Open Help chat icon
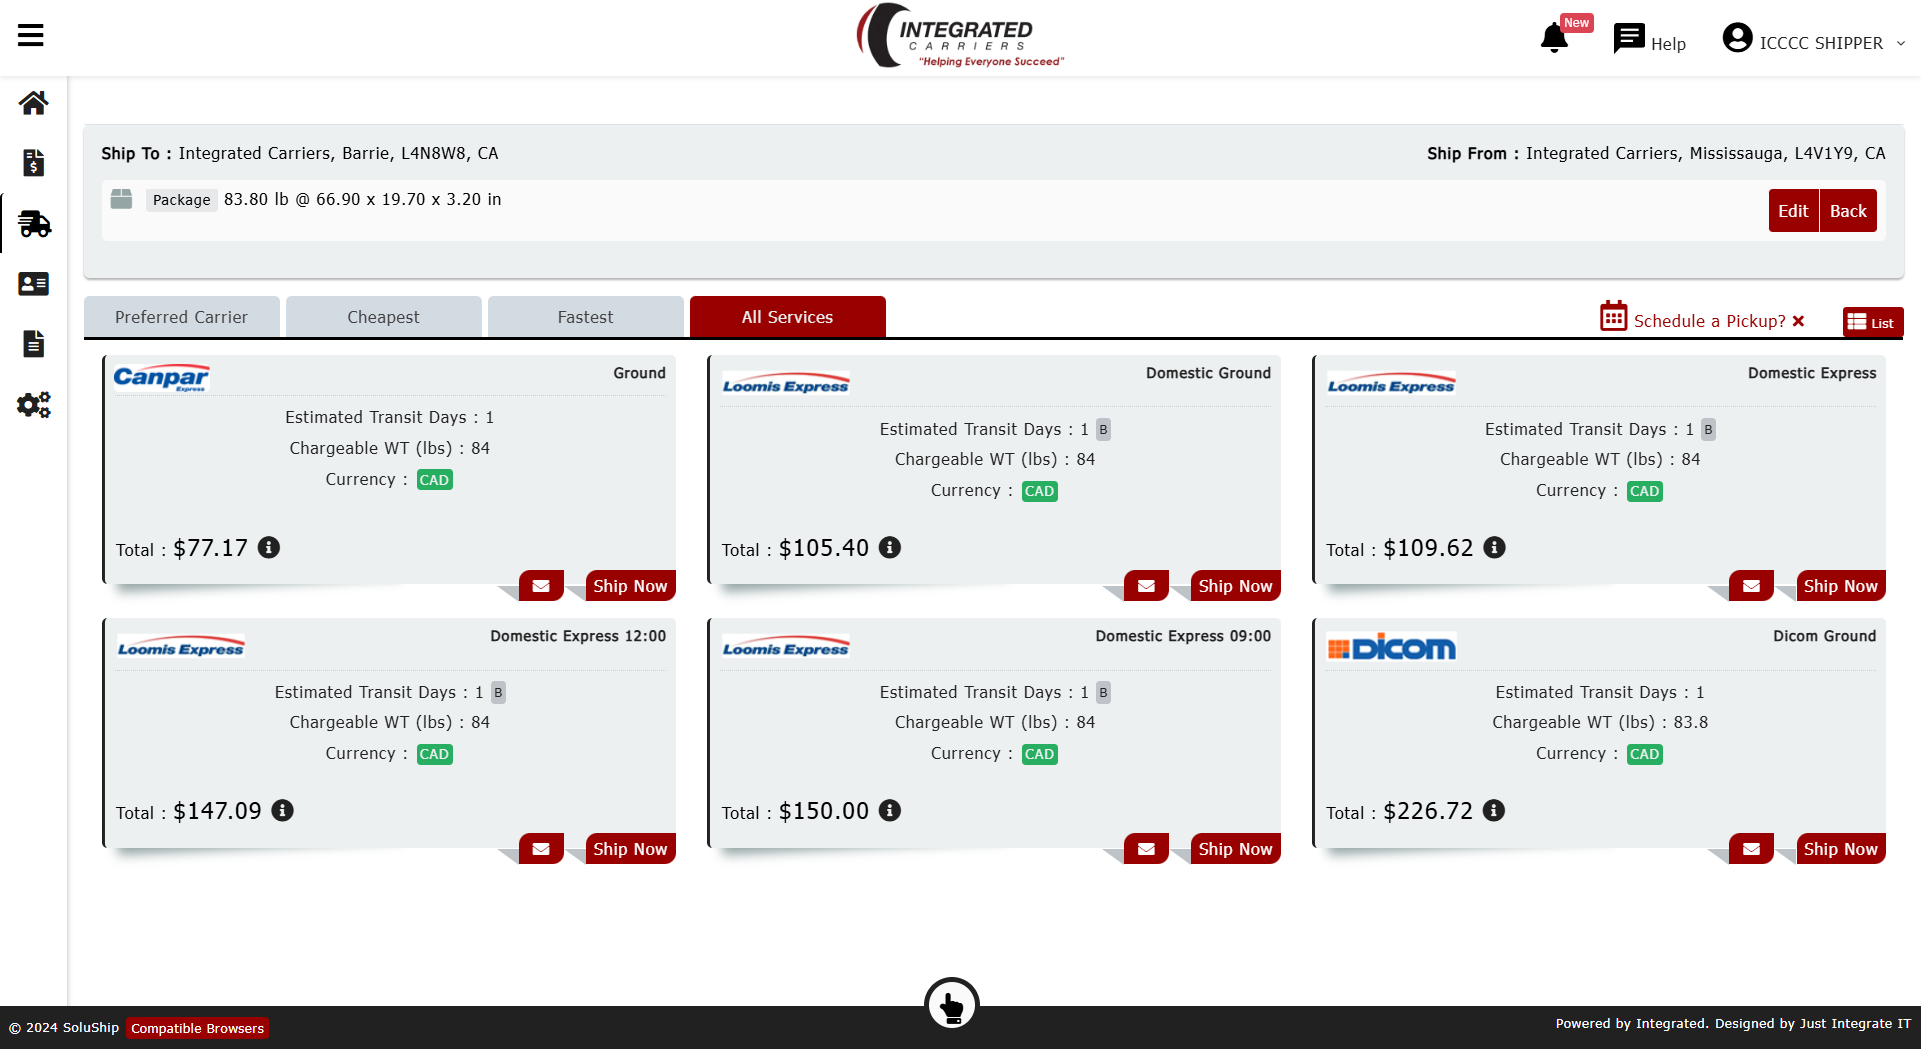This screenshot has height=1049, width=1921. coord(1629,39)
